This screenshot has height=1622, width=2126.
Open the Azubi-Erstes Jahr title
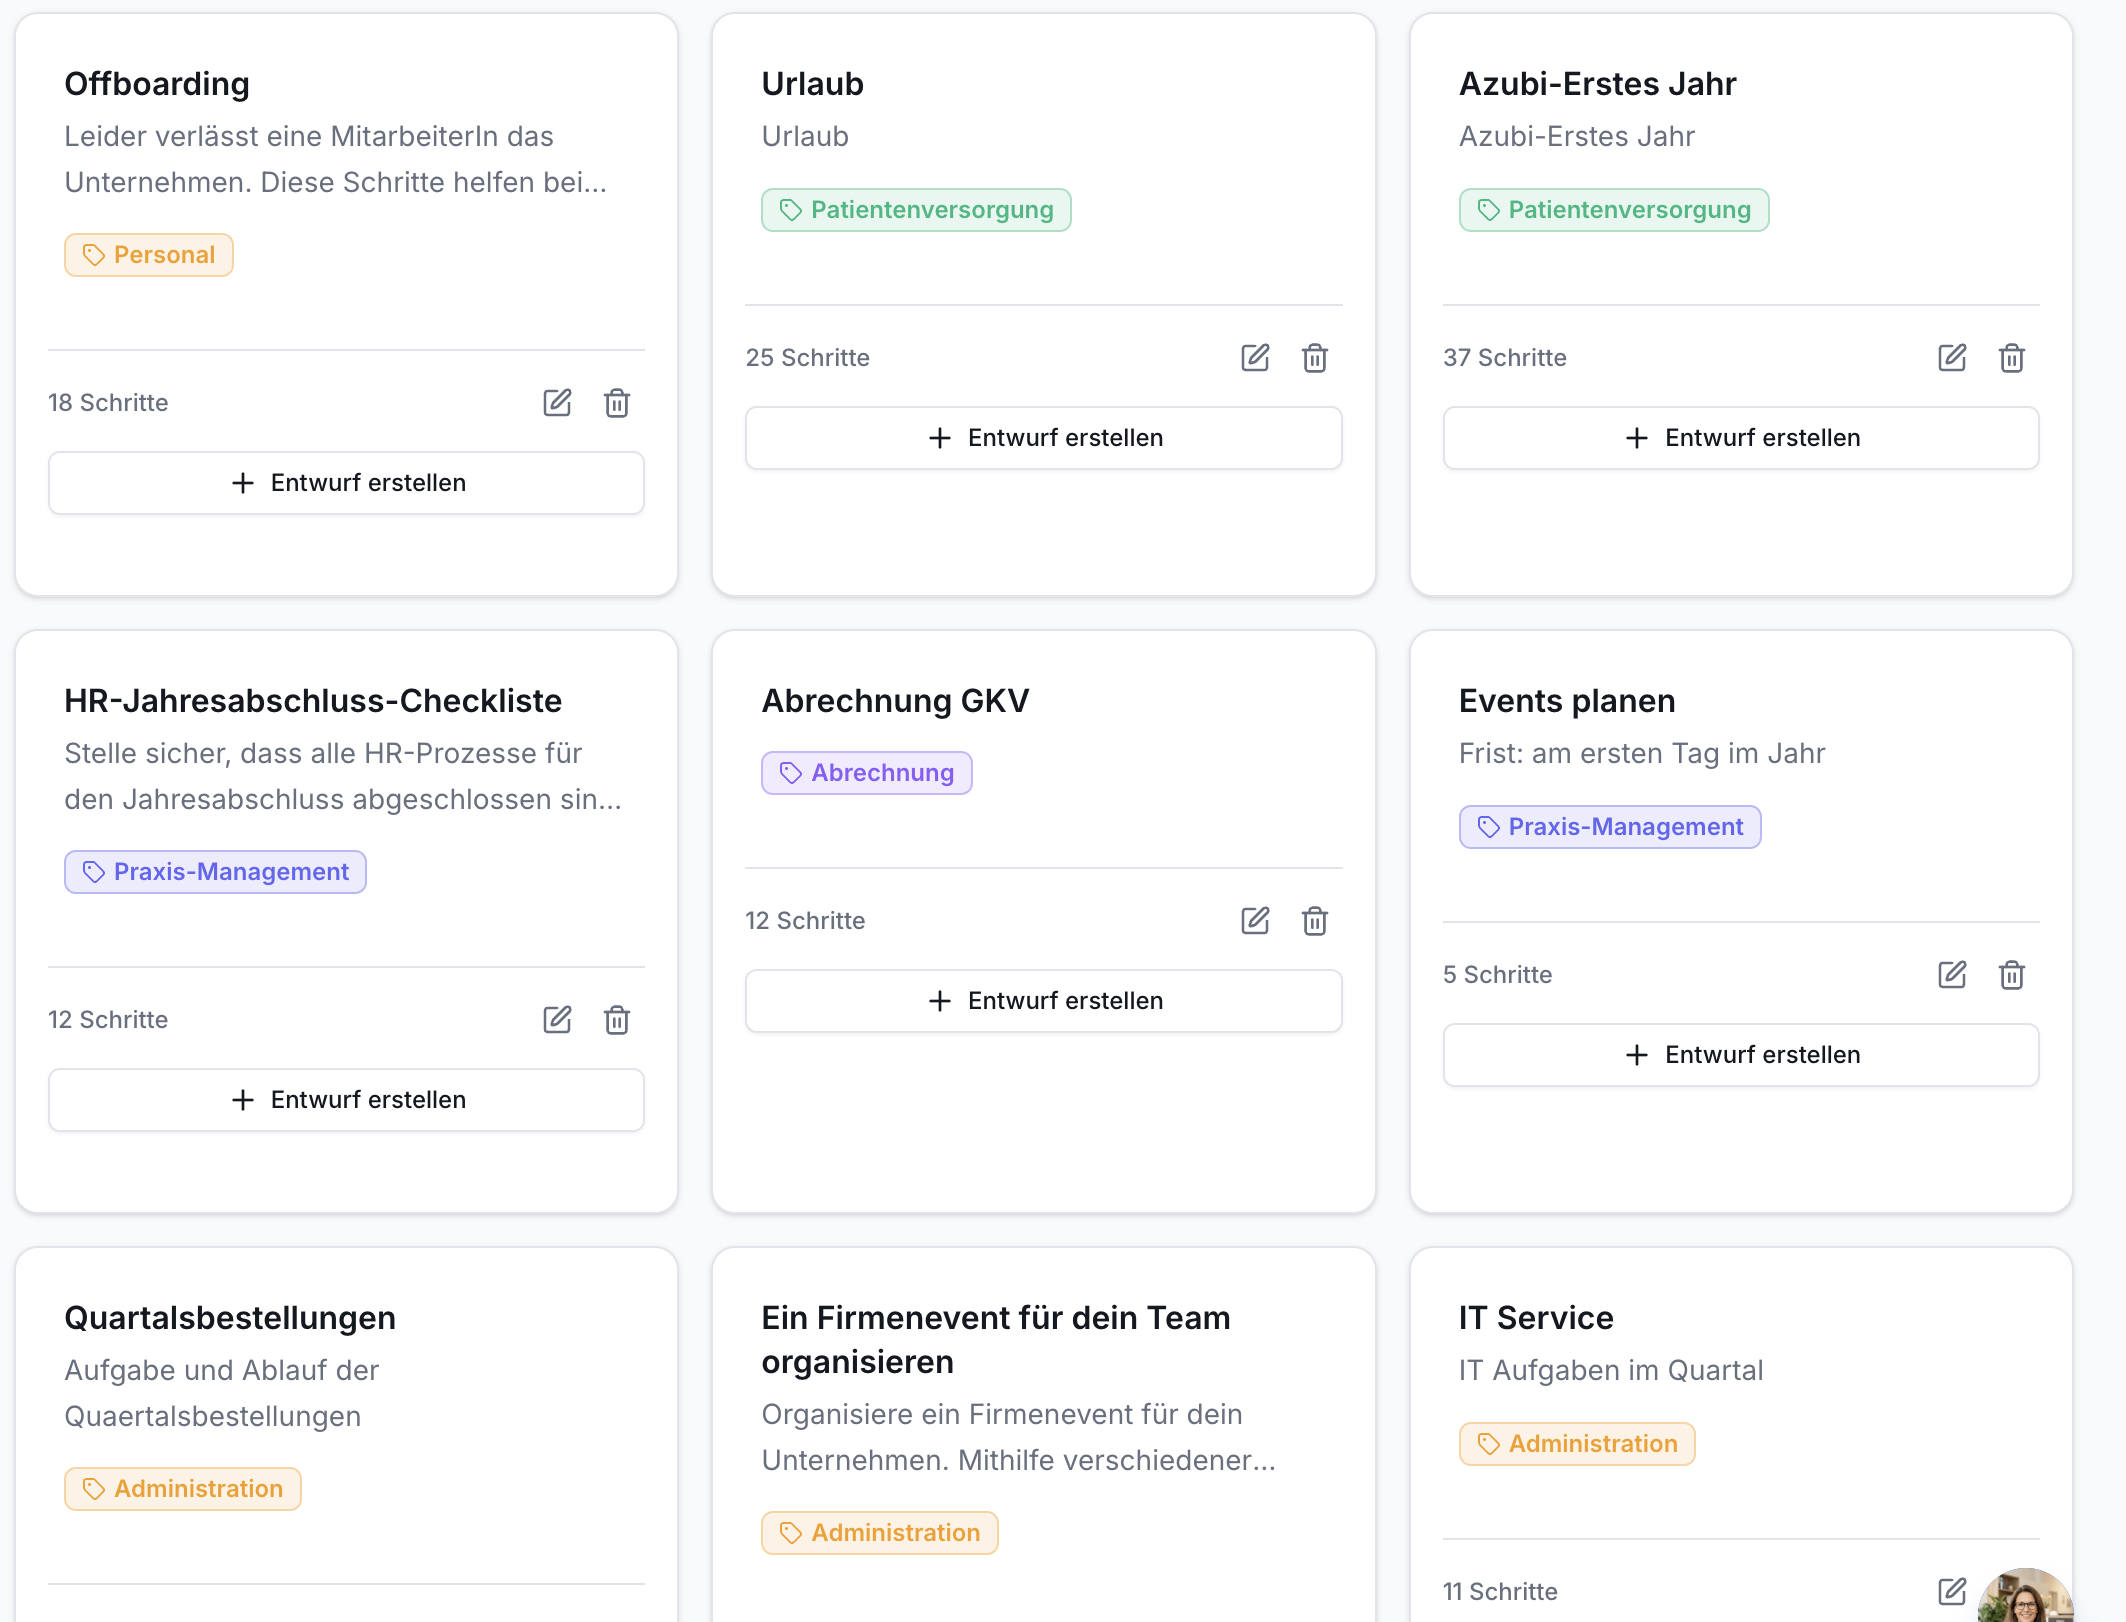pyautogui.click(x=1597, y=84)
